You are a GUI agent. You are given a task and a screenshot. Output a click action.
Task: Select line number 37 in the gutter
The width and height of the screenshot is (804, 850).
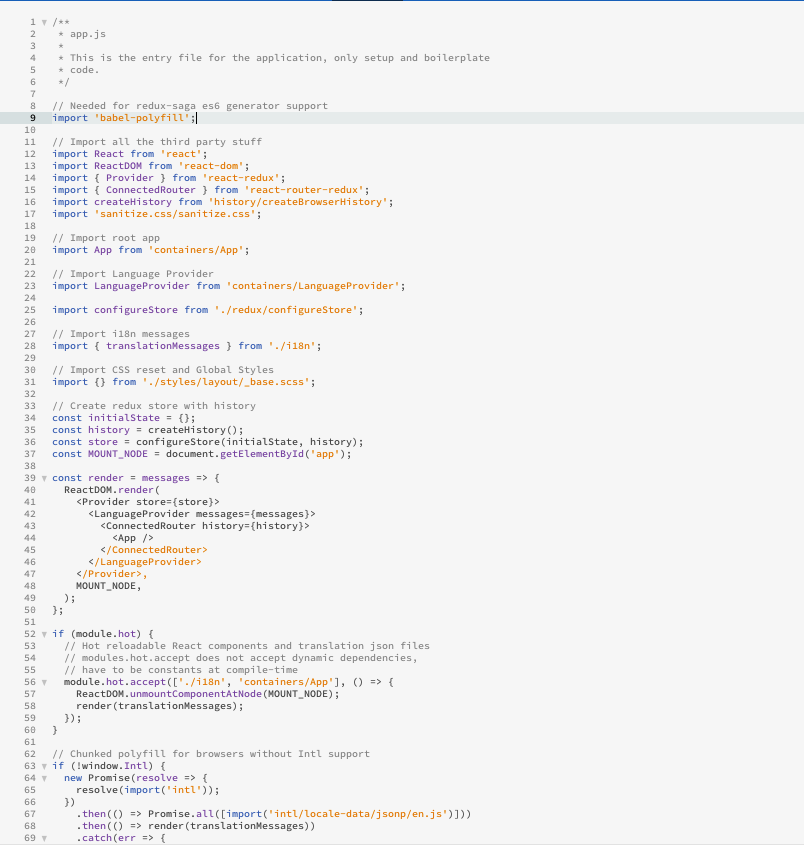30,454
